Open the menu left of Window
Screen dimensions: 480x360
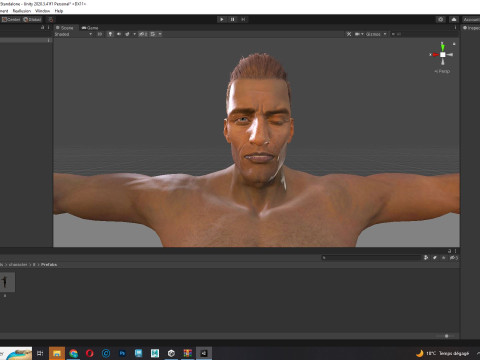22,11
